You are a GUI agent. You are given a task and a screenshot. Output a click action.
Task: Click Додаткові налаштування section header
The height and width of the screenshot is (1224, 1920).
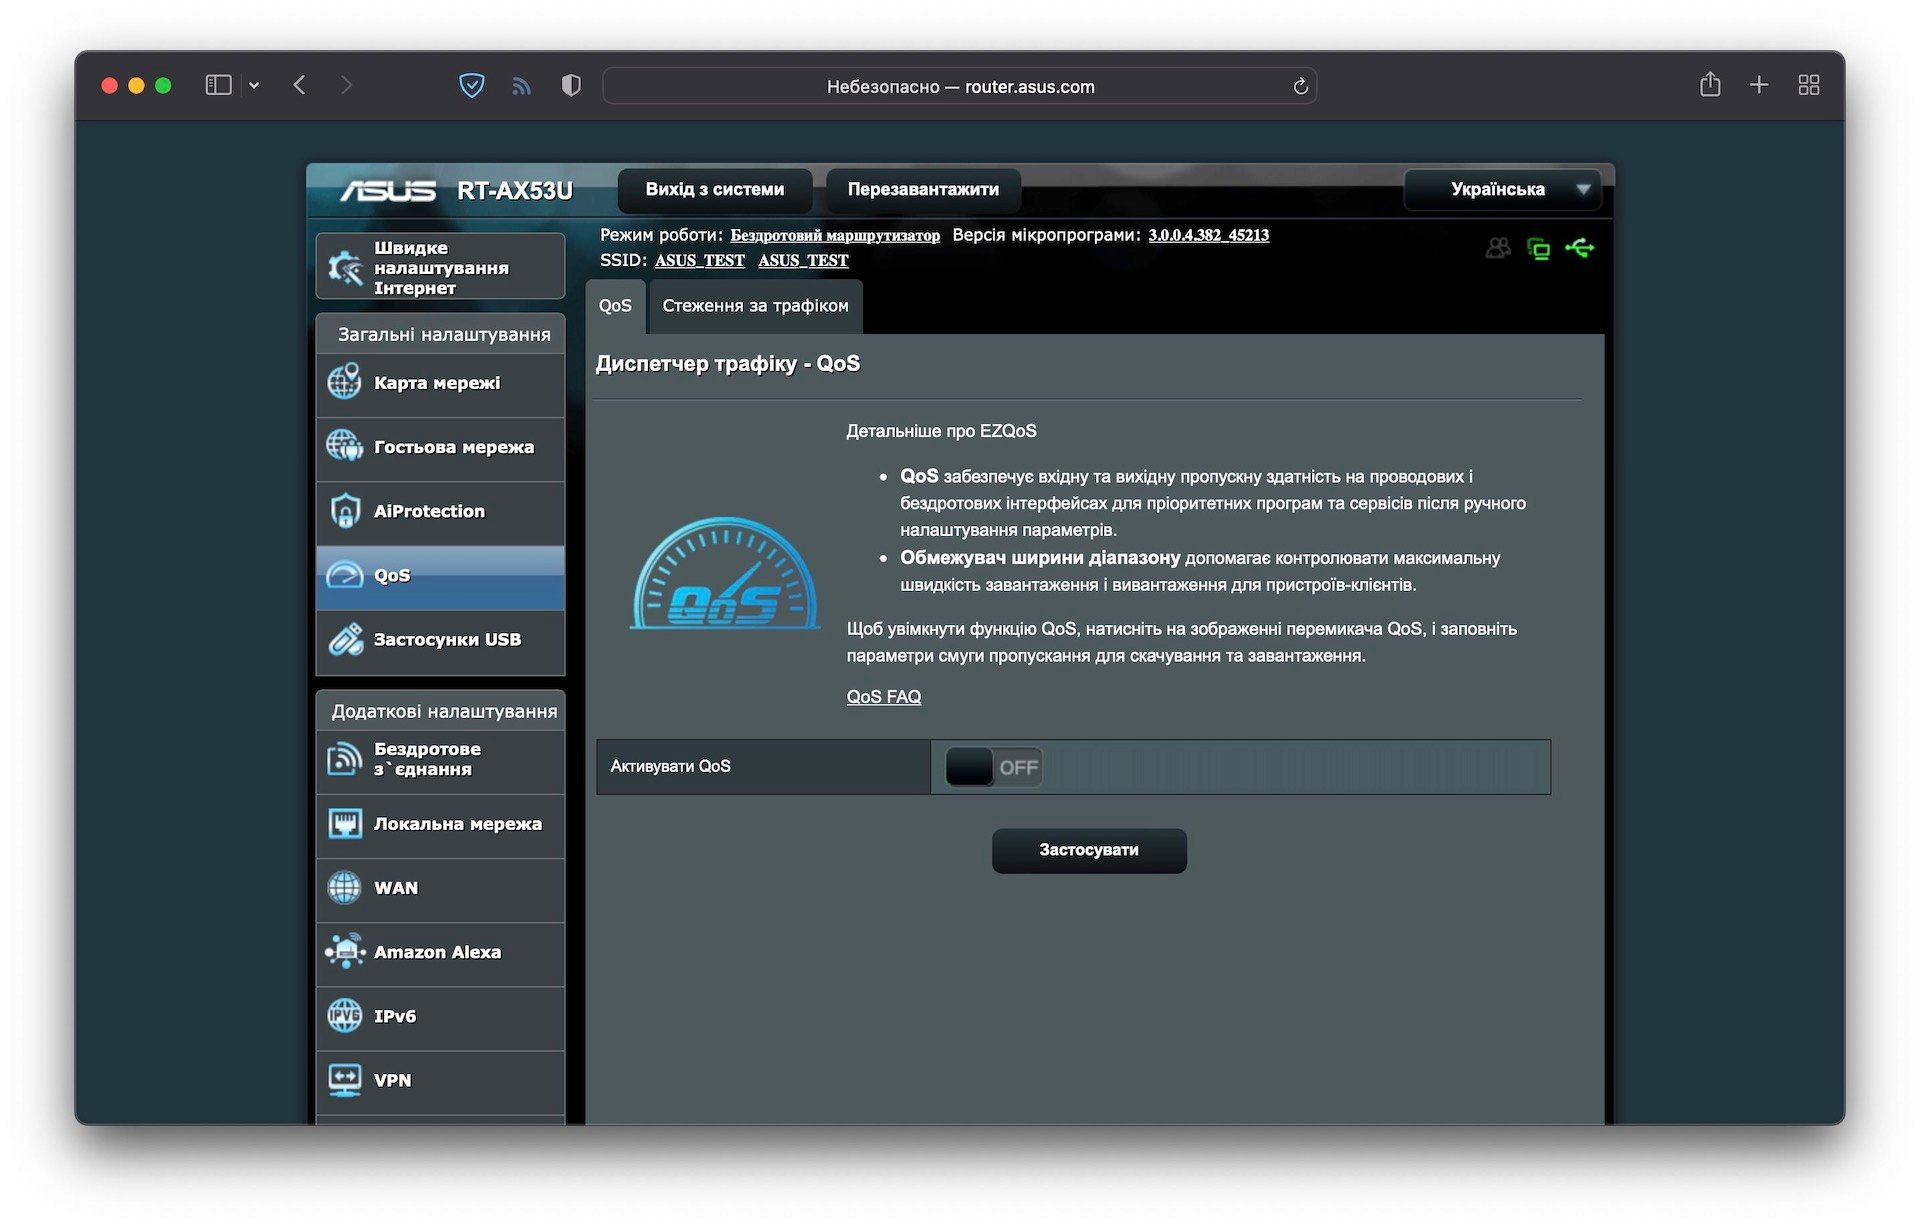click(443, 711)
